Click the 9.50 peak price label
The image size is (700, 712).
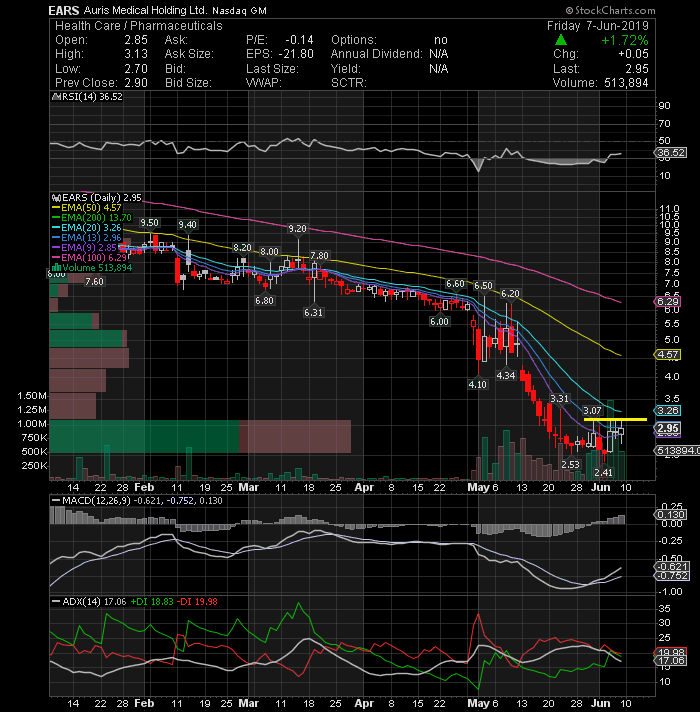[149, 222]
